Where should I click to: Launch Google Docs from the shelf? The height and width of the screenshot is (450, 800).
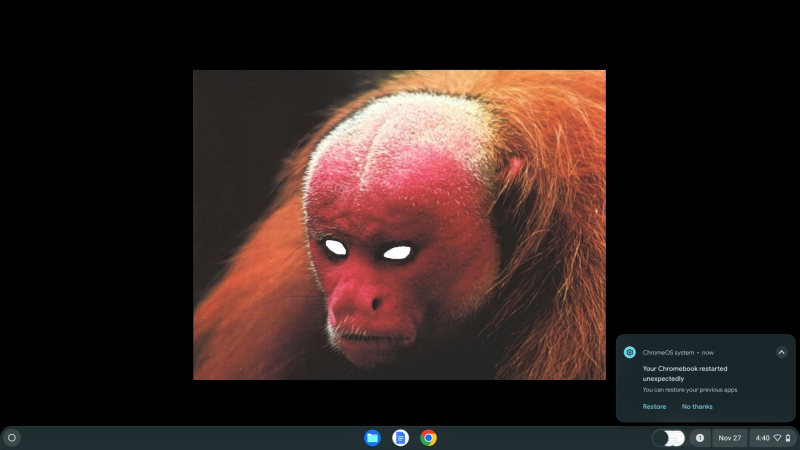coord(400,438)
